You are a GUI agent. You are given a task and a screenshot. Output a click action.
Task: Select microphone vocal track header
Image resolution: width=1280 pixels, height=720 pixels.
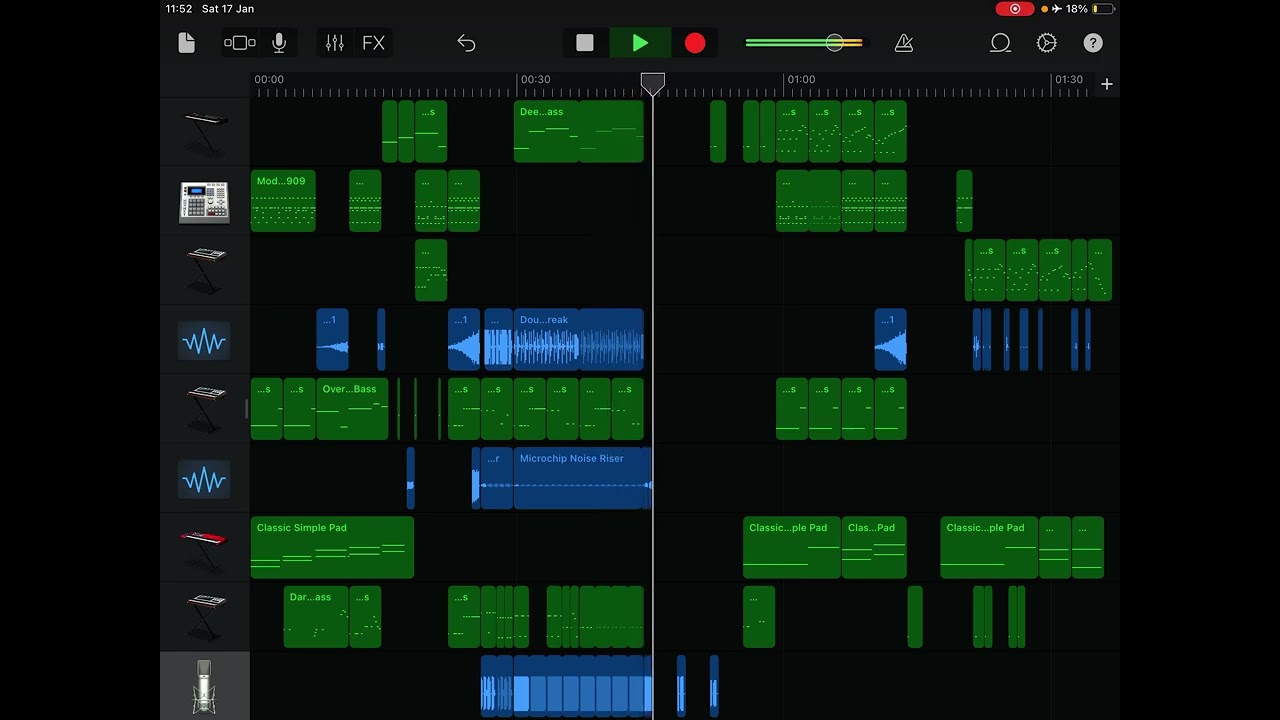(x=205, y=686)
